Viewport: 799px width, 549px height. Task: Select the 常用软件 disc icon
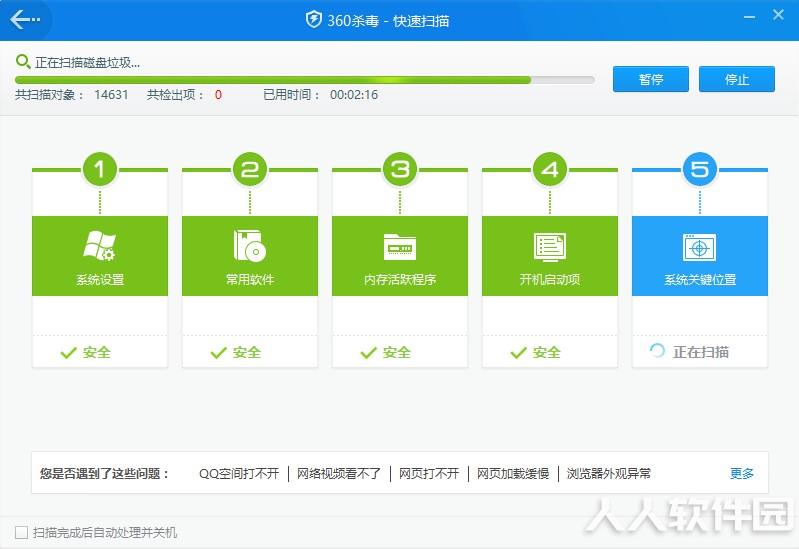pos(250,245)
